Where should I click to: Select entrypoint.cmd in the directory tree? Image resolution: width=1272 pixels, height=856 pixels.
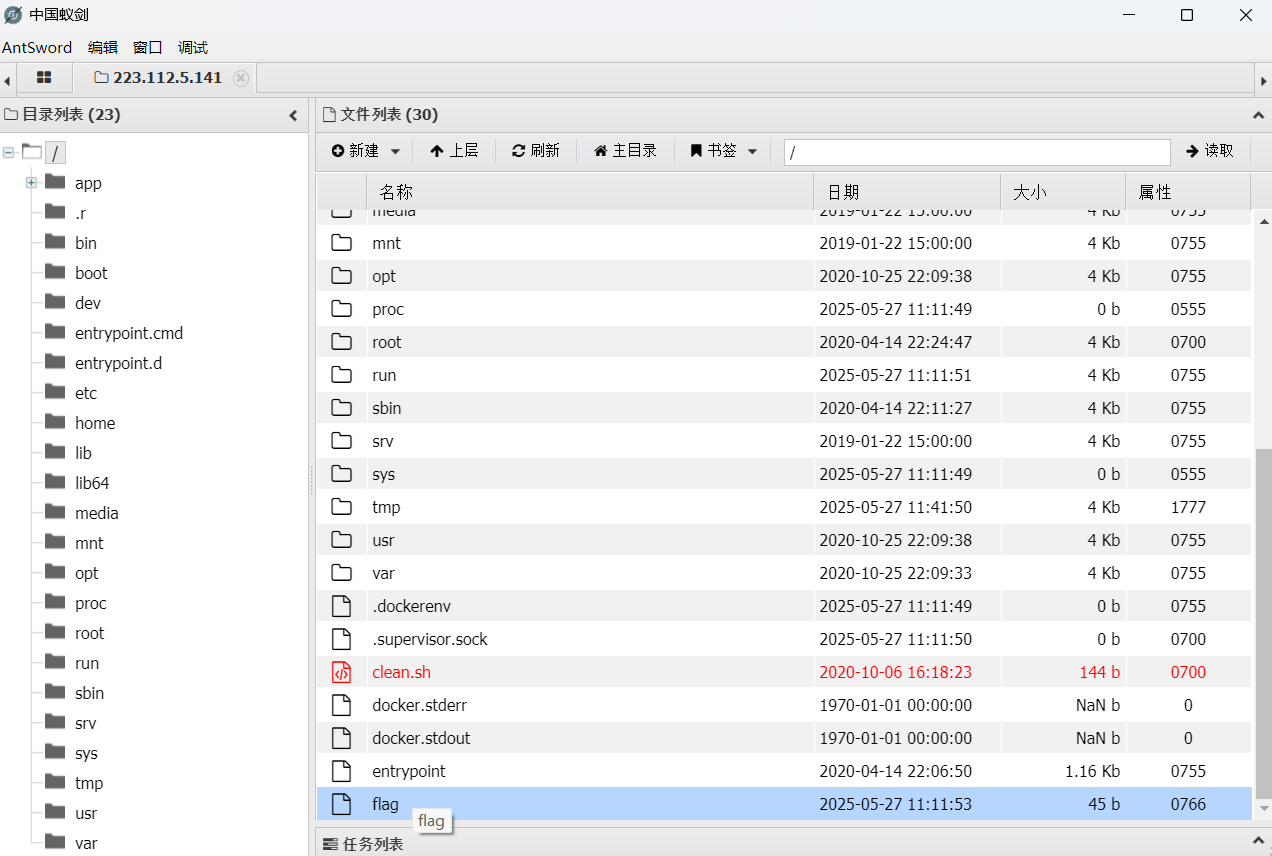tap(129, 333)
